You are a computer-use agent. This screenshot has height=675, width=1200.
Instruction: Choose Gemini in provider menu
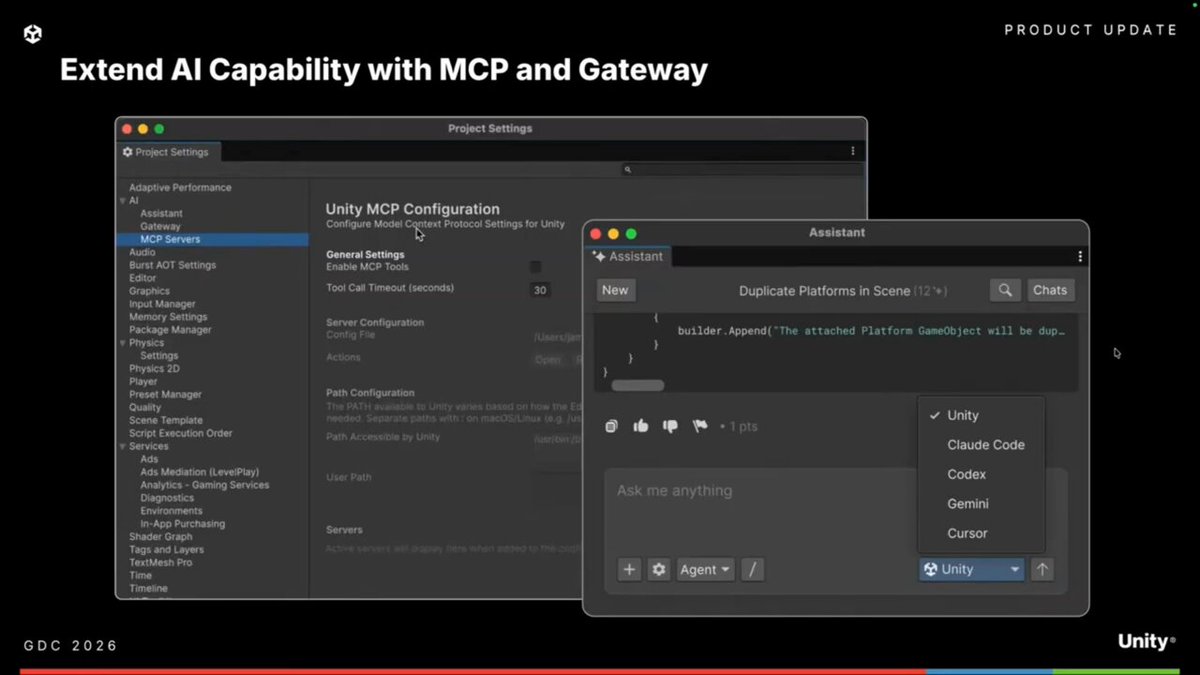[x=981, y=504]
